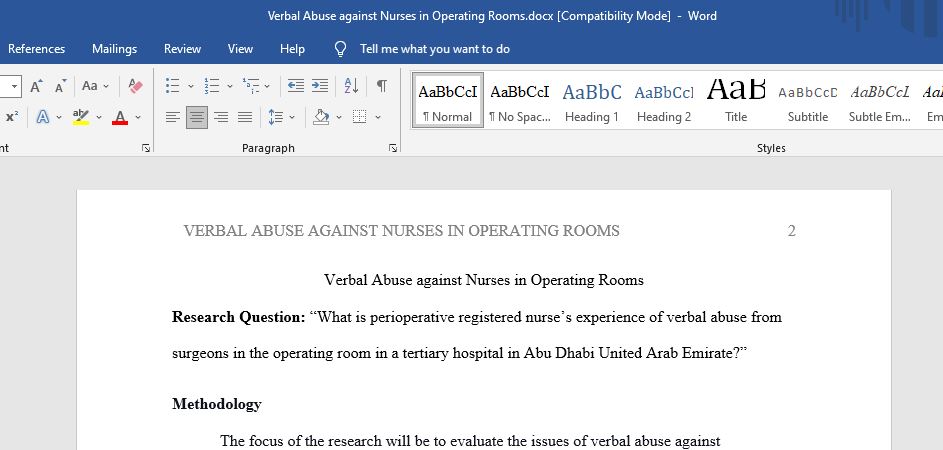Apply the Heading 1 style
The width and height of the screenshot is (943, 450).
(x=592, y=100)
